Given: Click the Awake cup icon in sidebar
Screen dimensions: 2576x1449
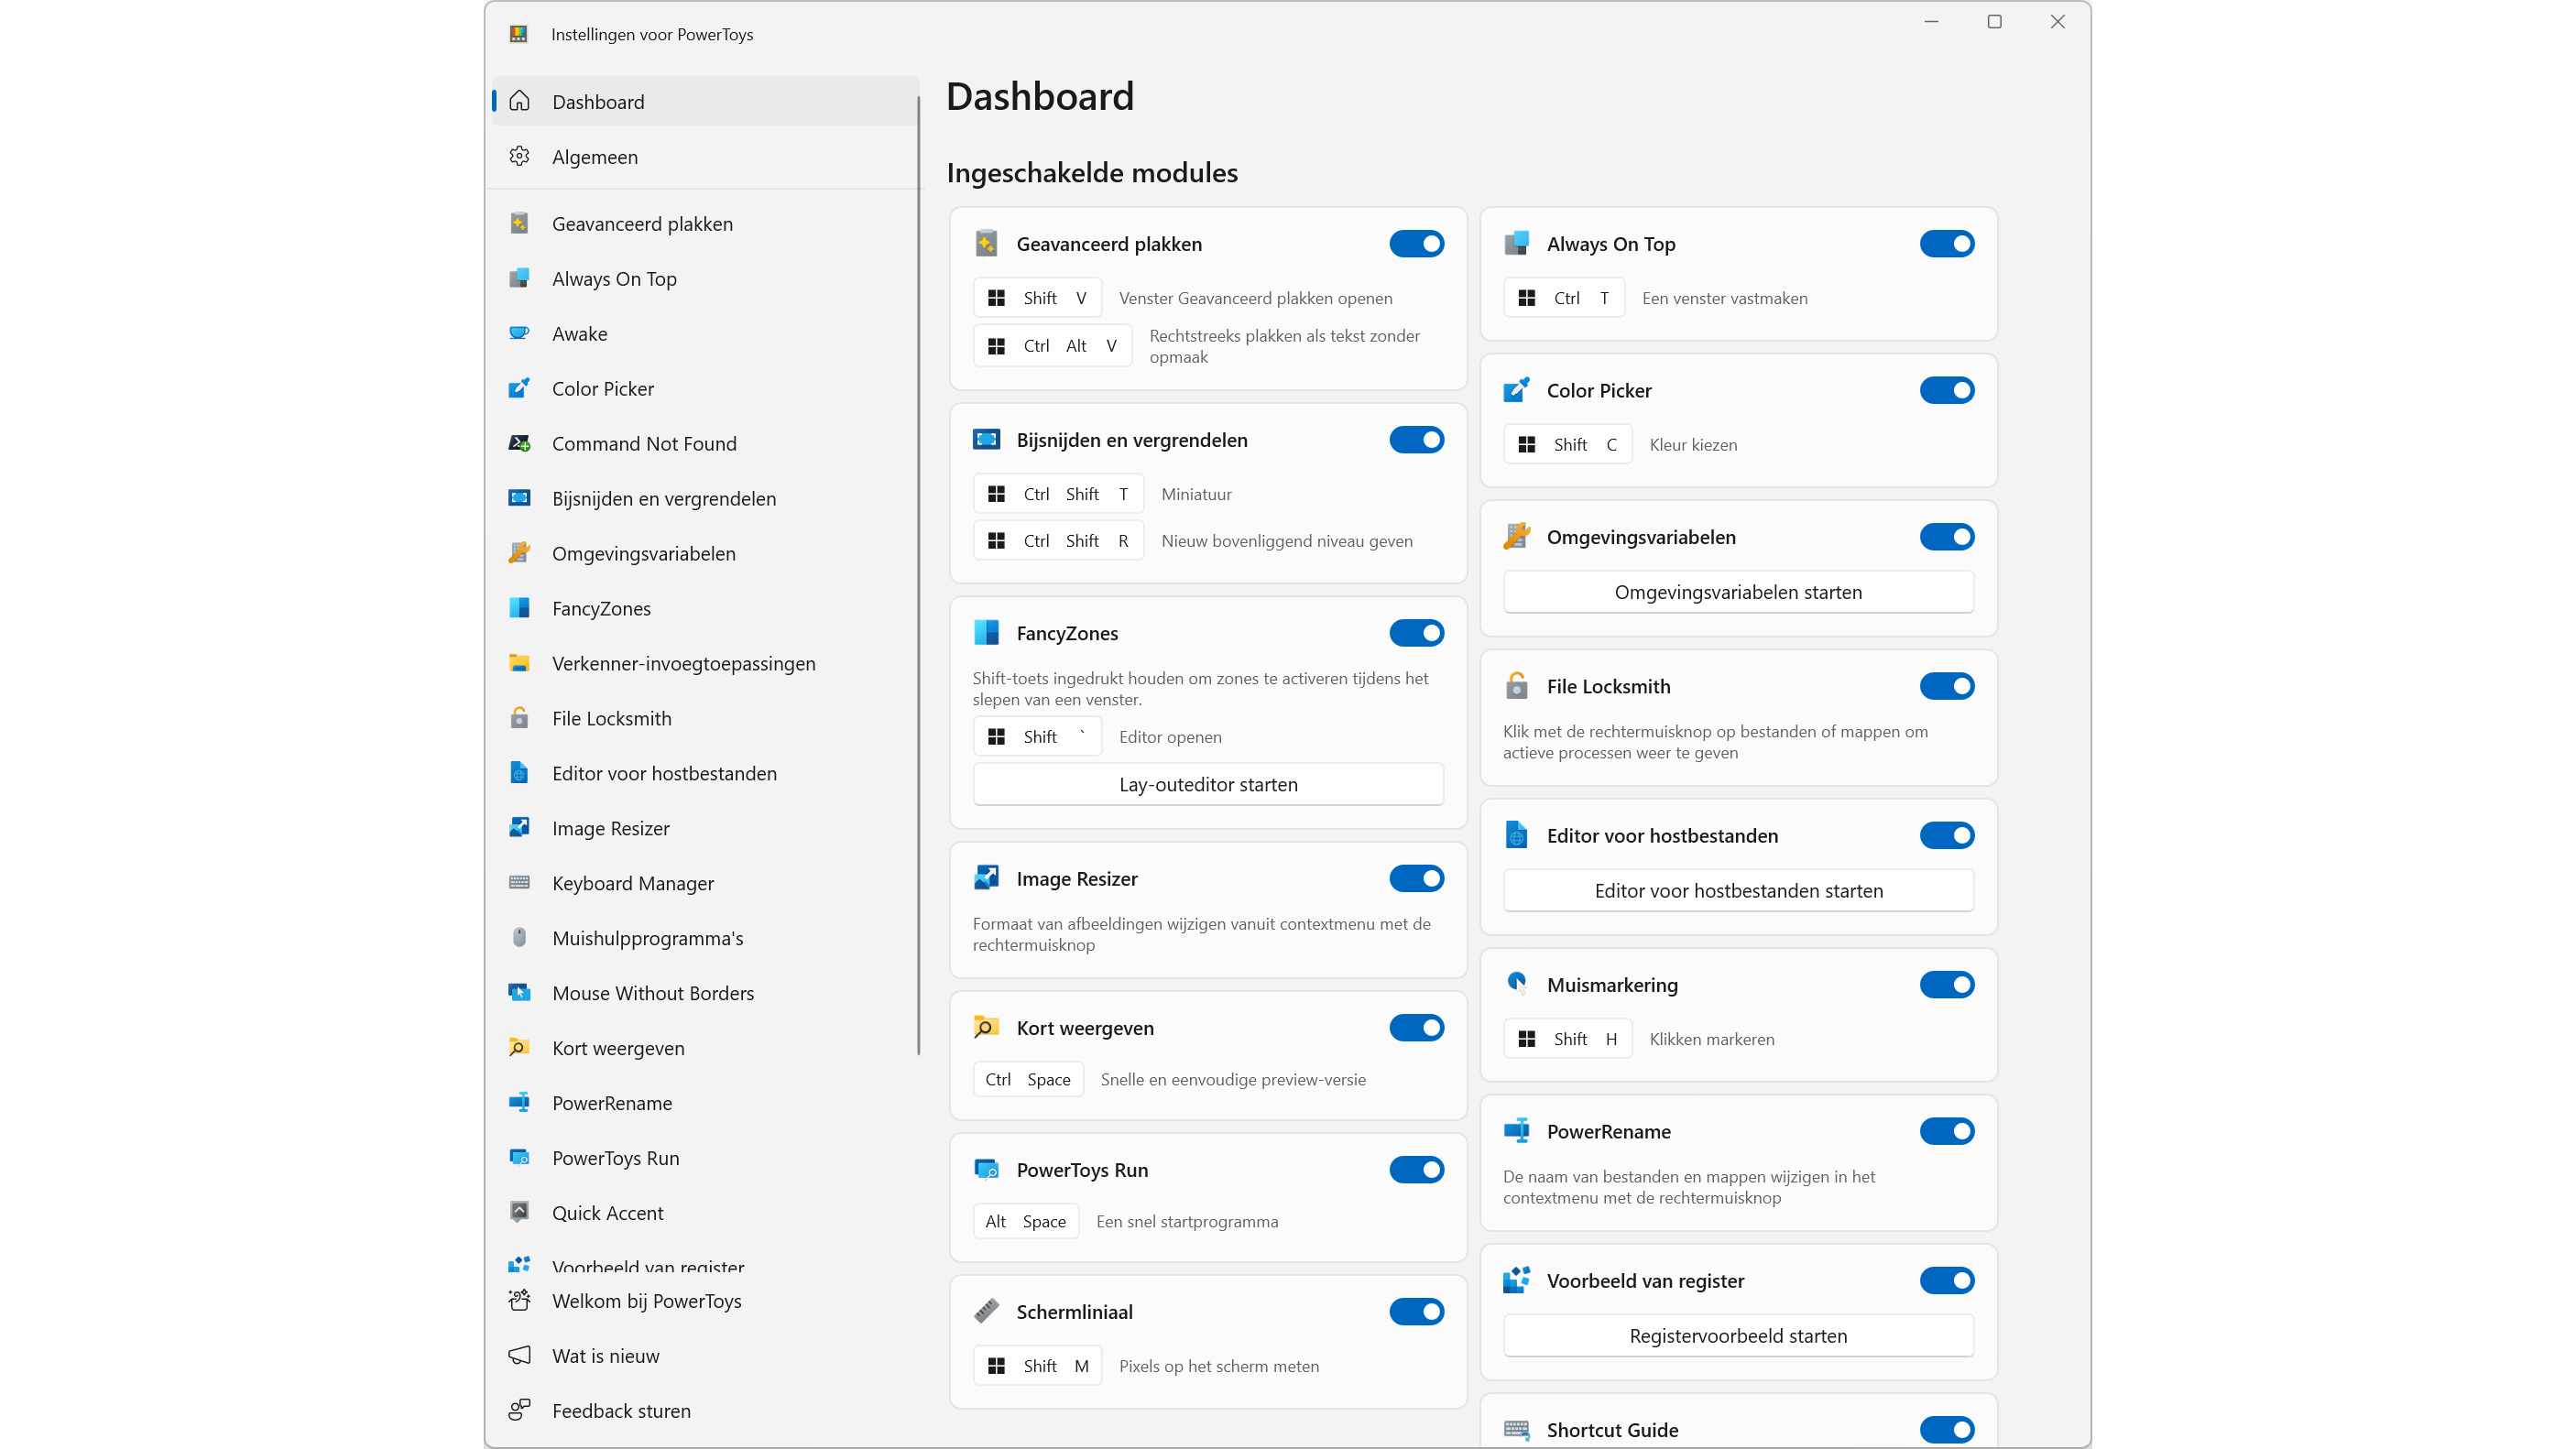Looking at the screenshot, I should point(519,333).
